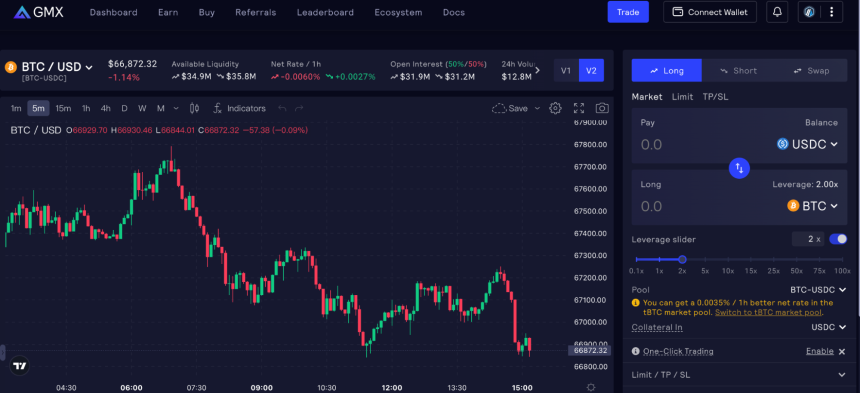Open the chart Indicators tool
This screenshot has width=860, height=393.
(240, 109)
